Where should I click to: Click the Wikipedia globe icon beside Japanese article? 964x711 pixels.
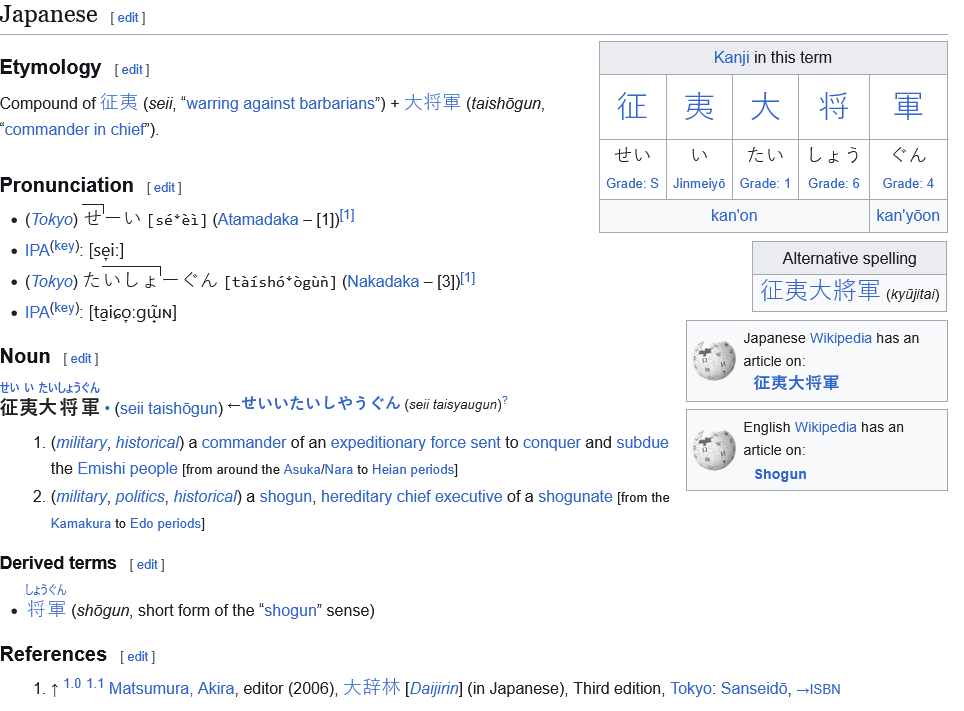(x=714, y=360)
